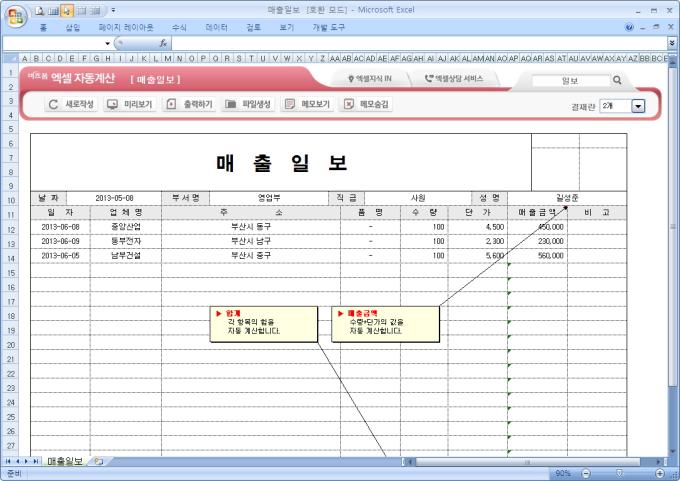Viewport: 680px width, 481px height.
Task: Open the Office button menu
Action: pyautogui.click(x=16, y=16)
